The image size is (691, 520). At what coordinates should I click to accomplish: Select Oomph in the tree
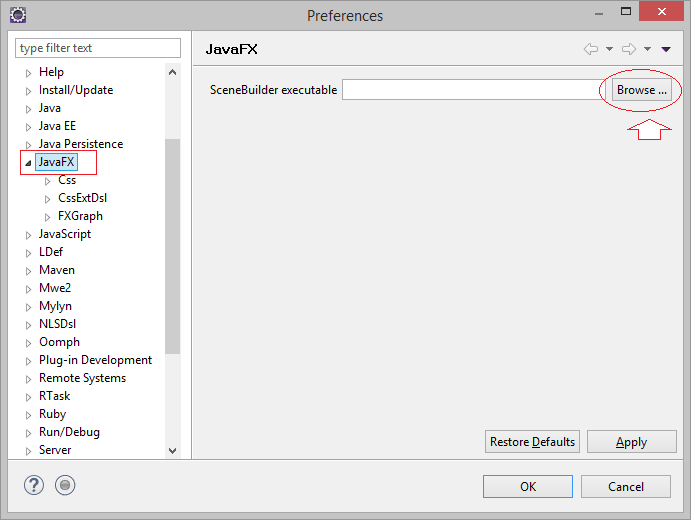(59, 342)
